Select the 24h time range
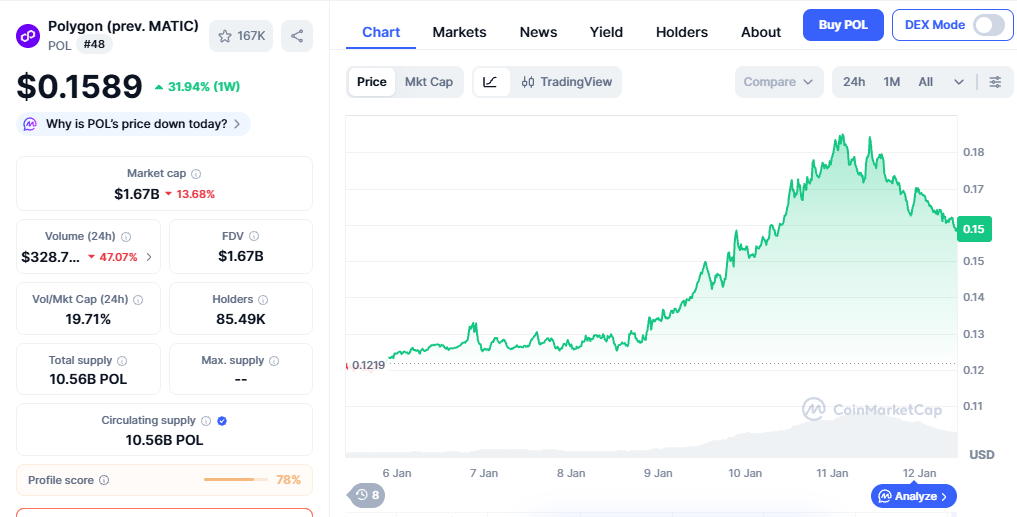Image resolution: width=1017 pixels, height=517 pixels. click(854, 82)
